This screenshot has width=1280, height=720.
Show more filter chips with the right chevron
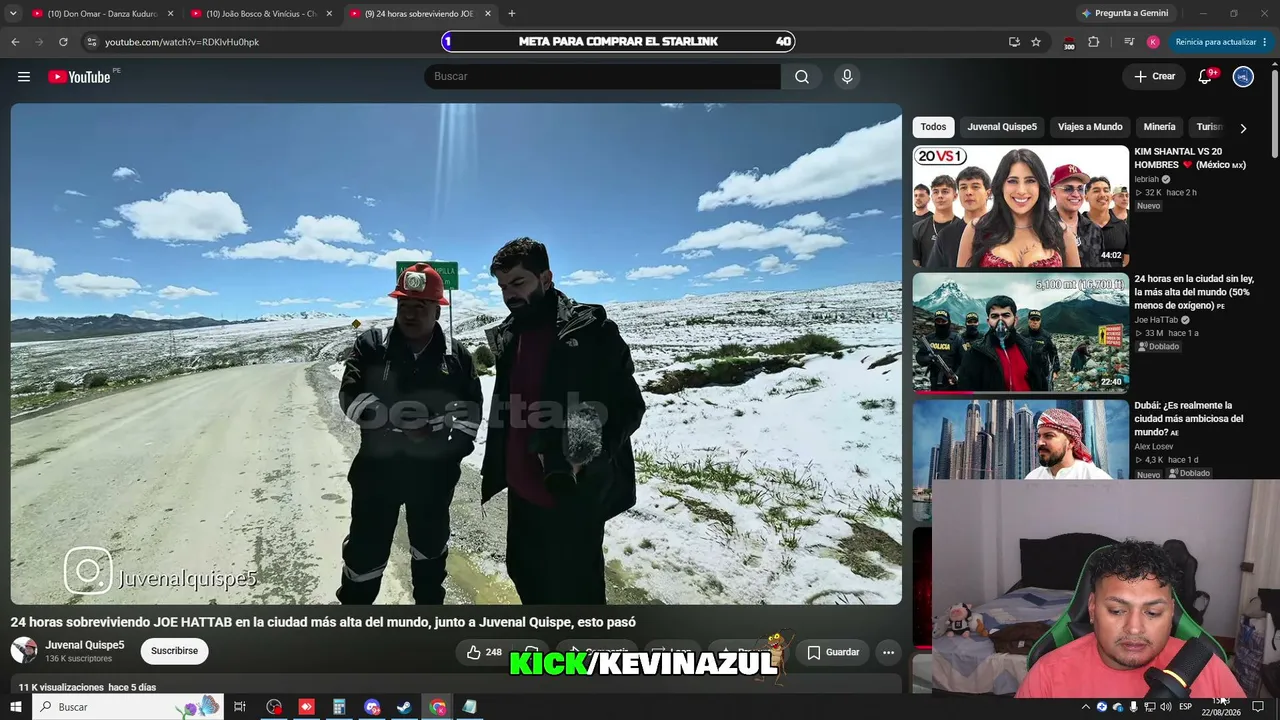(1243, 128)
